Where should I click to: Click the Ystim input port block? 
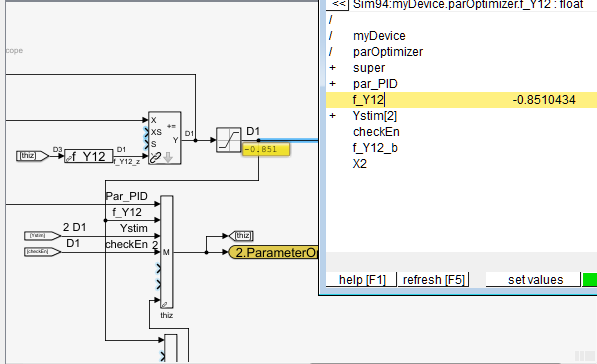coord(42,236)
